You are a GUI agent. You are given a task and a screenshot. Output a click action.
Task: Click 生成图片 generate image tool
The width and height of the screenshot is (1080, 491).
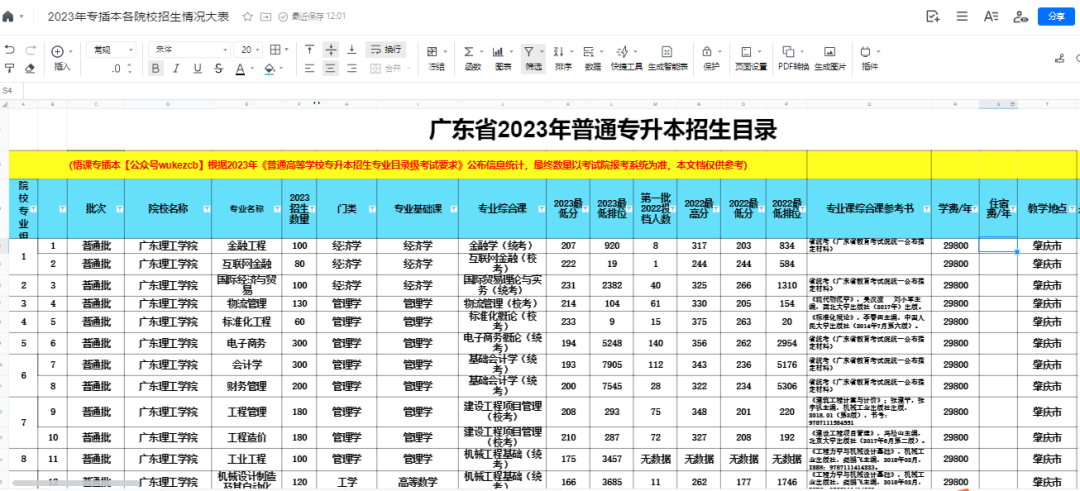pos(829,59)
